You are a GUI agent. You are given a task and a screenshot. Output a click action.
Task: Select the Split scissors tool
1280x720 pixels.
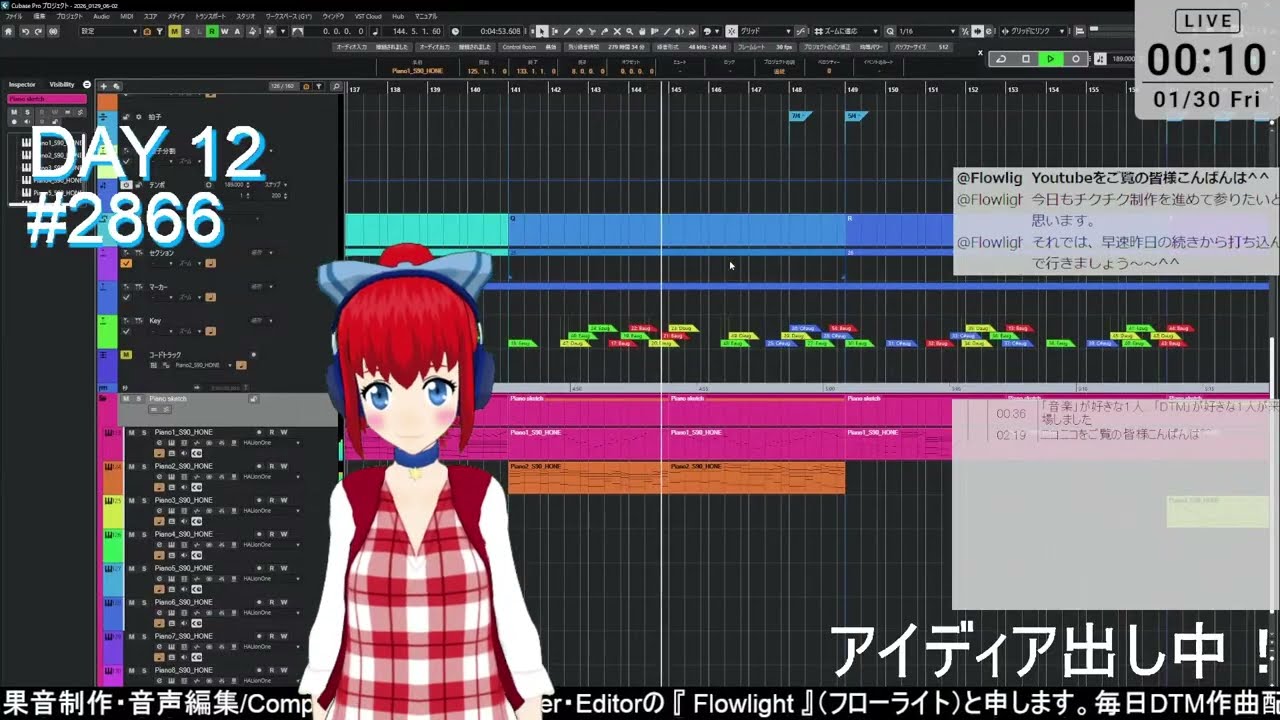click(x=592, y=31)
